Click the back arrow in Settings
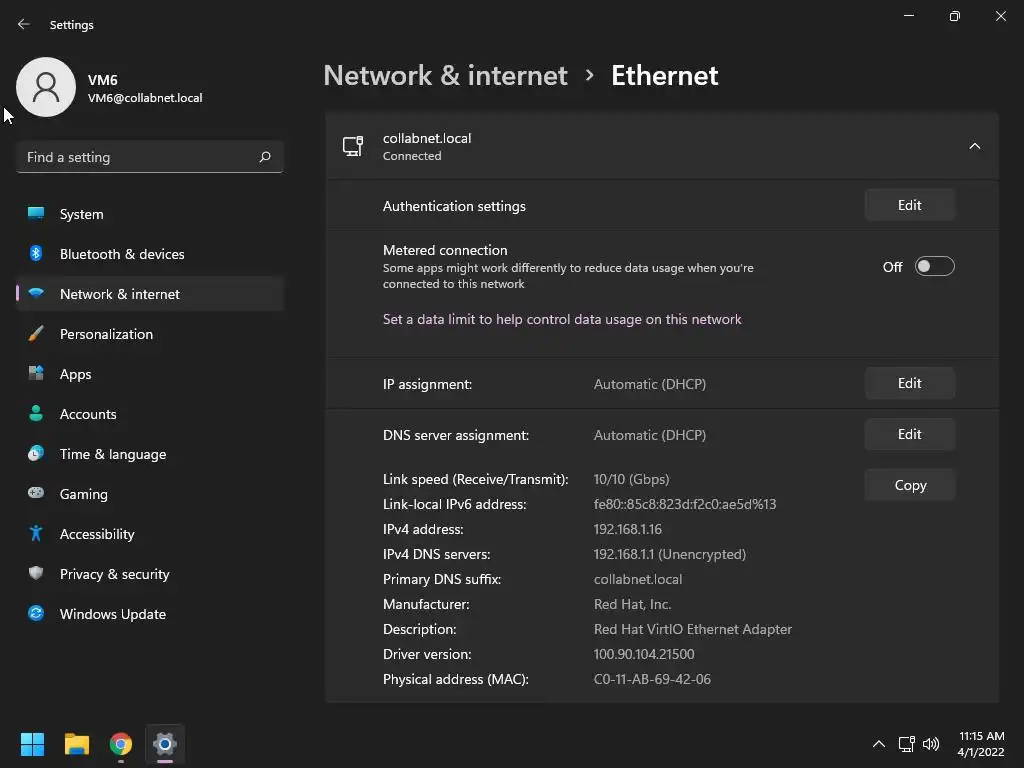Image resolution: width=1024 pixels, height=768 pixels. (x=24, y=25)
